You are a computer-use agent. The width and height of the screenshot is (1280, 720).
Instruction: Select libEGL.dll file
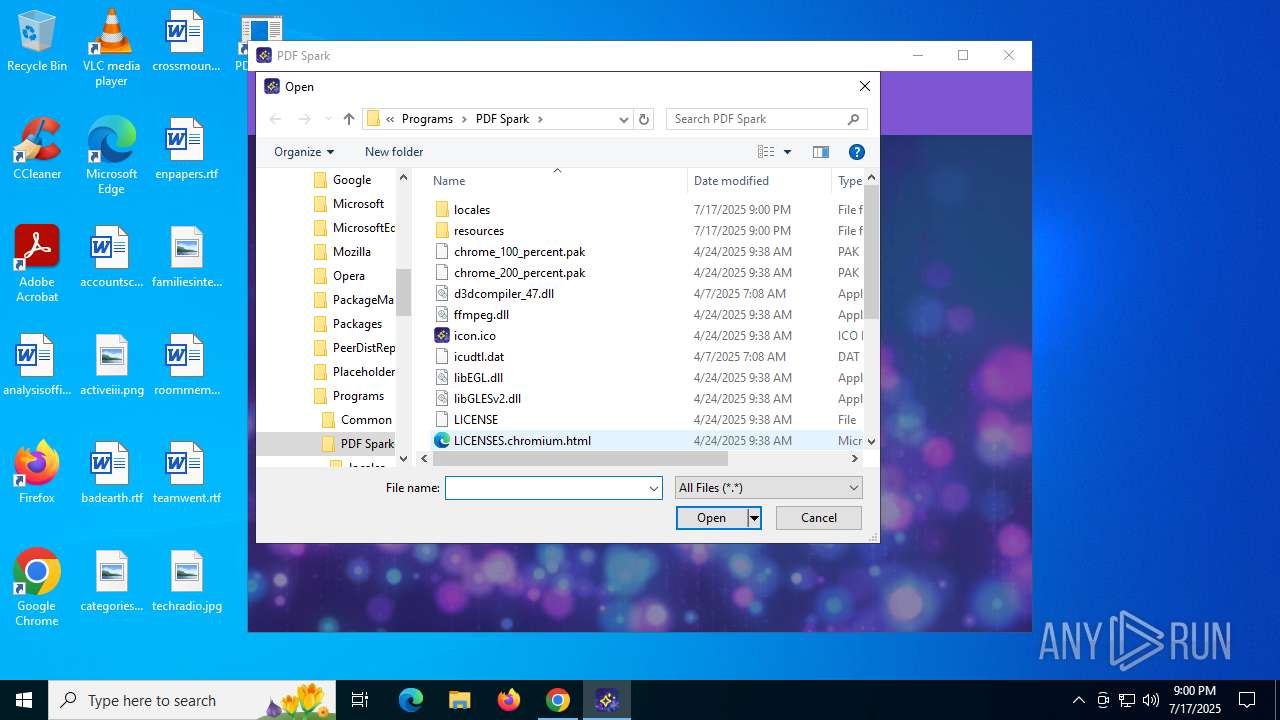[x=478, y=378]
